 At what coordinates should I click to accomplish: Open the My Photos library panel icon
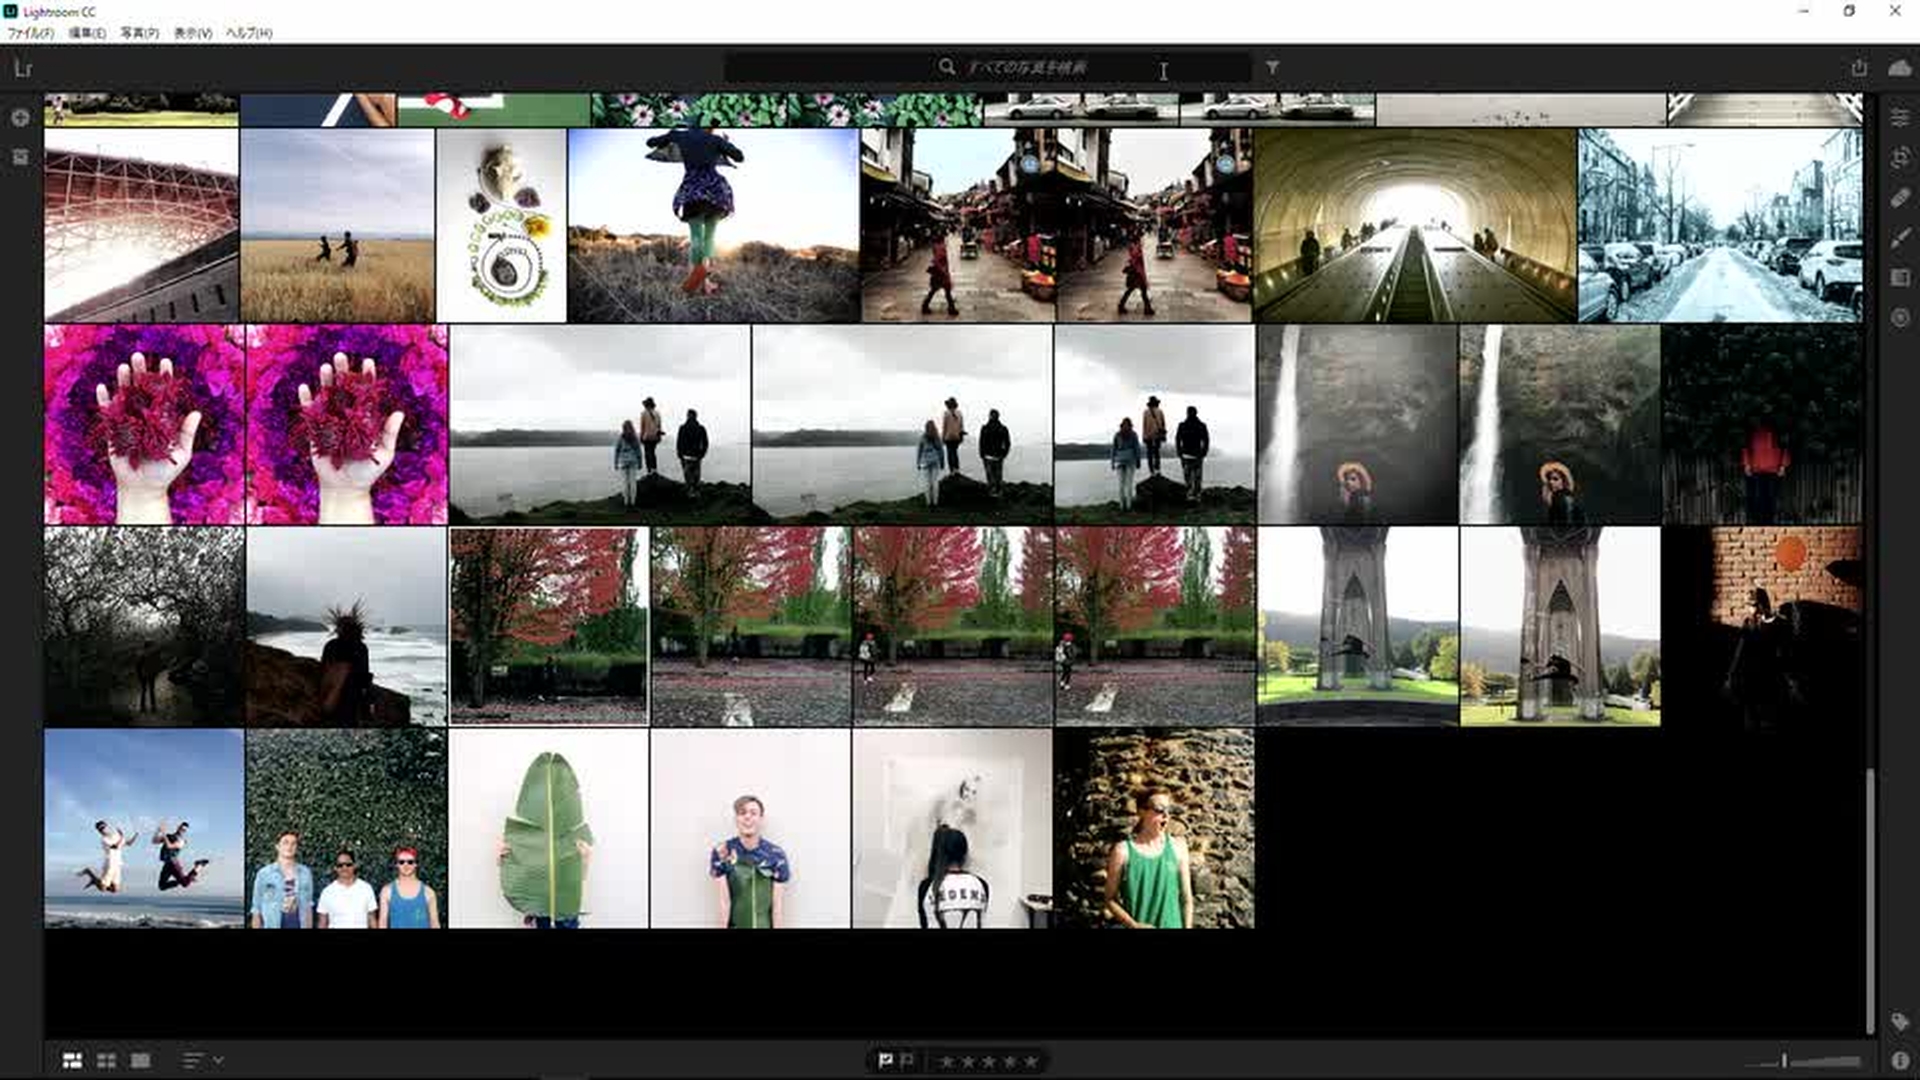20,157
